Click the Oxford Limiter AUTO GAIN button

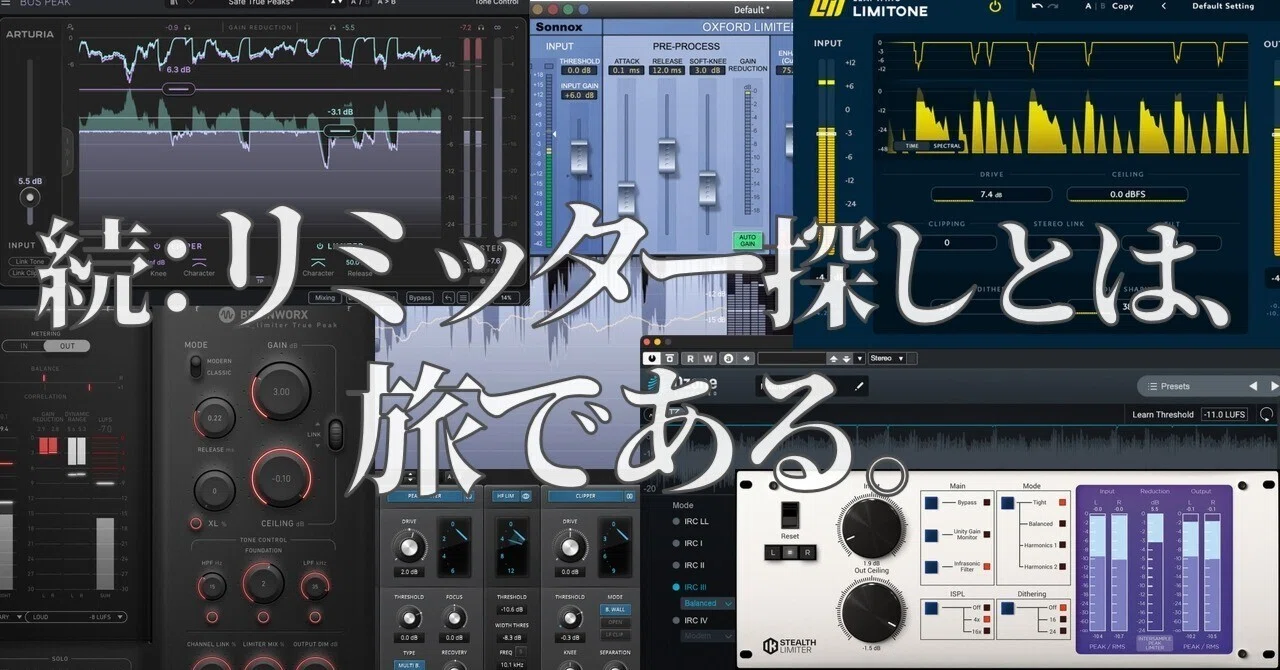[x=747, y=241]
